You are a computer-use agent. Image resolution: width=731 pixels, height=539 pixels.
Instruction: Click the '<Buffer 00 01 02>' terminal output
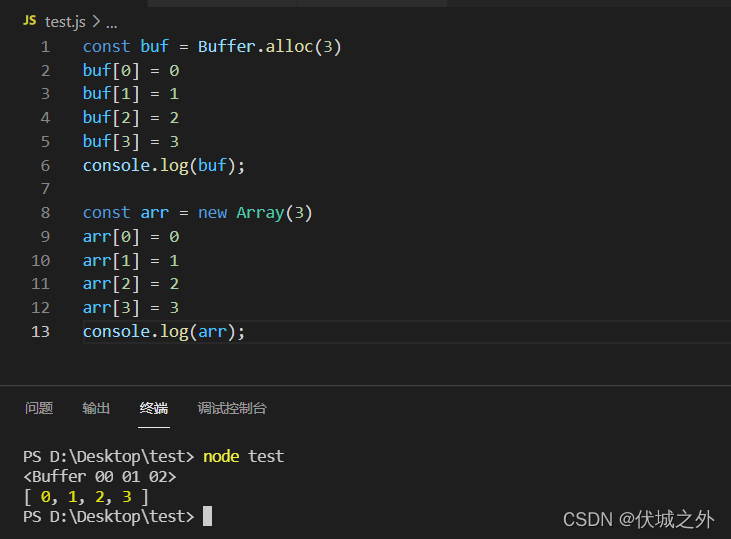coord(100,477)
